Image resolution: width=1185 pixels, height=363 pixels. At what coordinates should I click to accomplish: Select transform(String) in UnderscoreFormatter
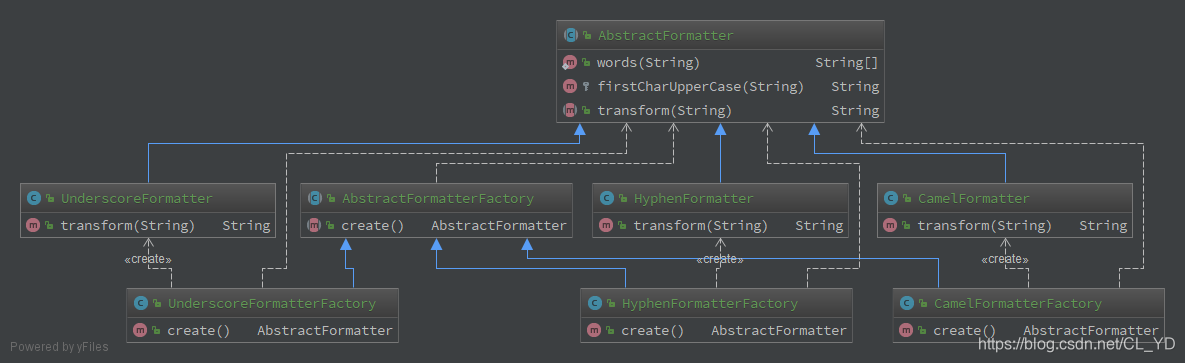tap(128, 225)
